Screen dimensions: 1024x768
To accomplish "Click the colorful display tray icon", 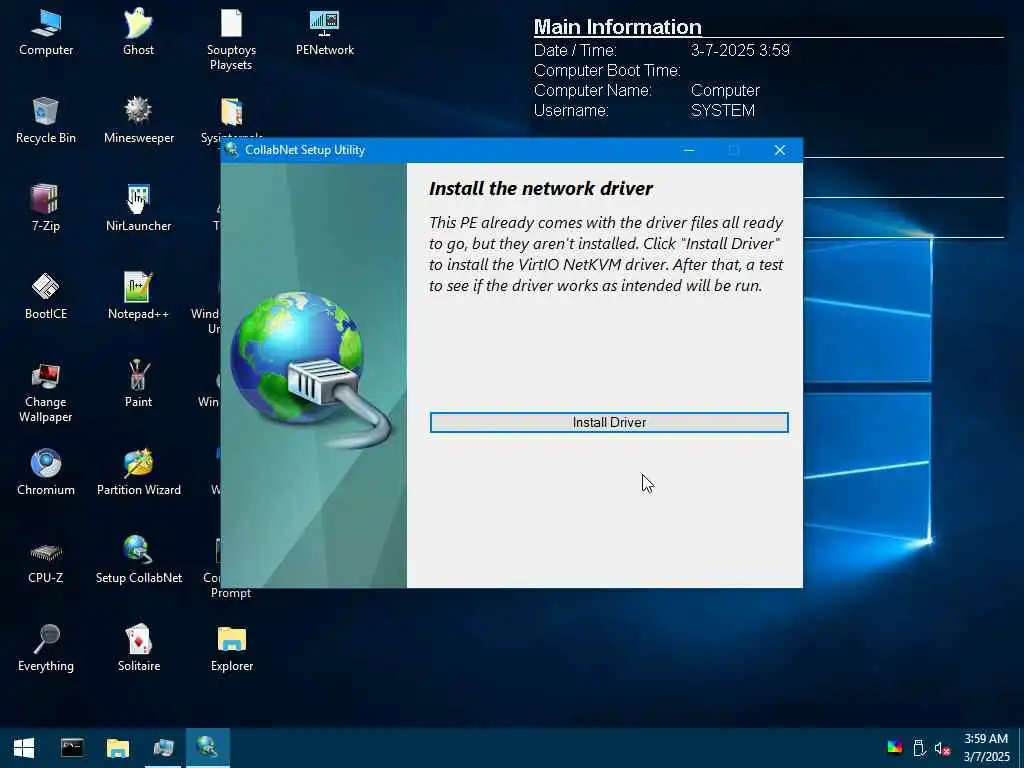I will tap(895, 748).
